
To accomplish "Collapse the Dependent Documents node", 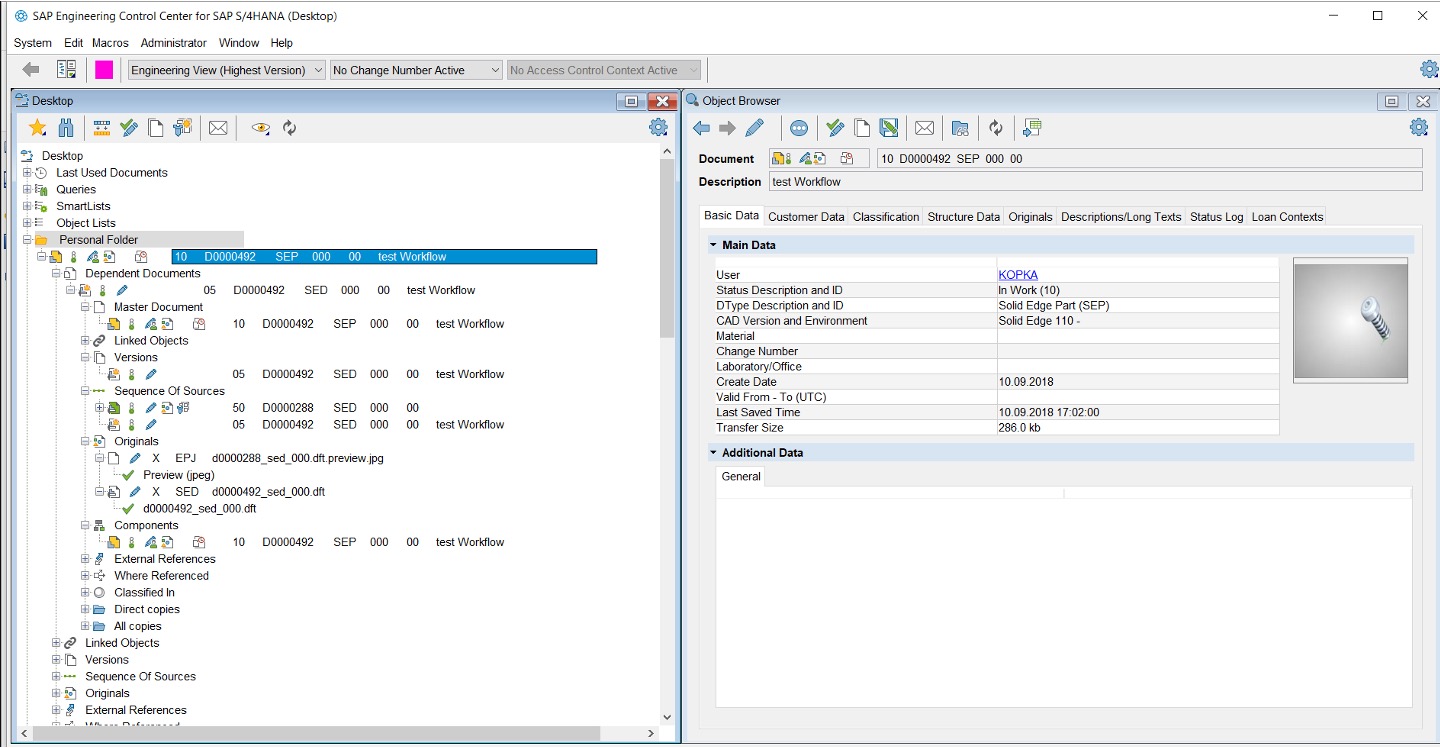I will 56,273.
